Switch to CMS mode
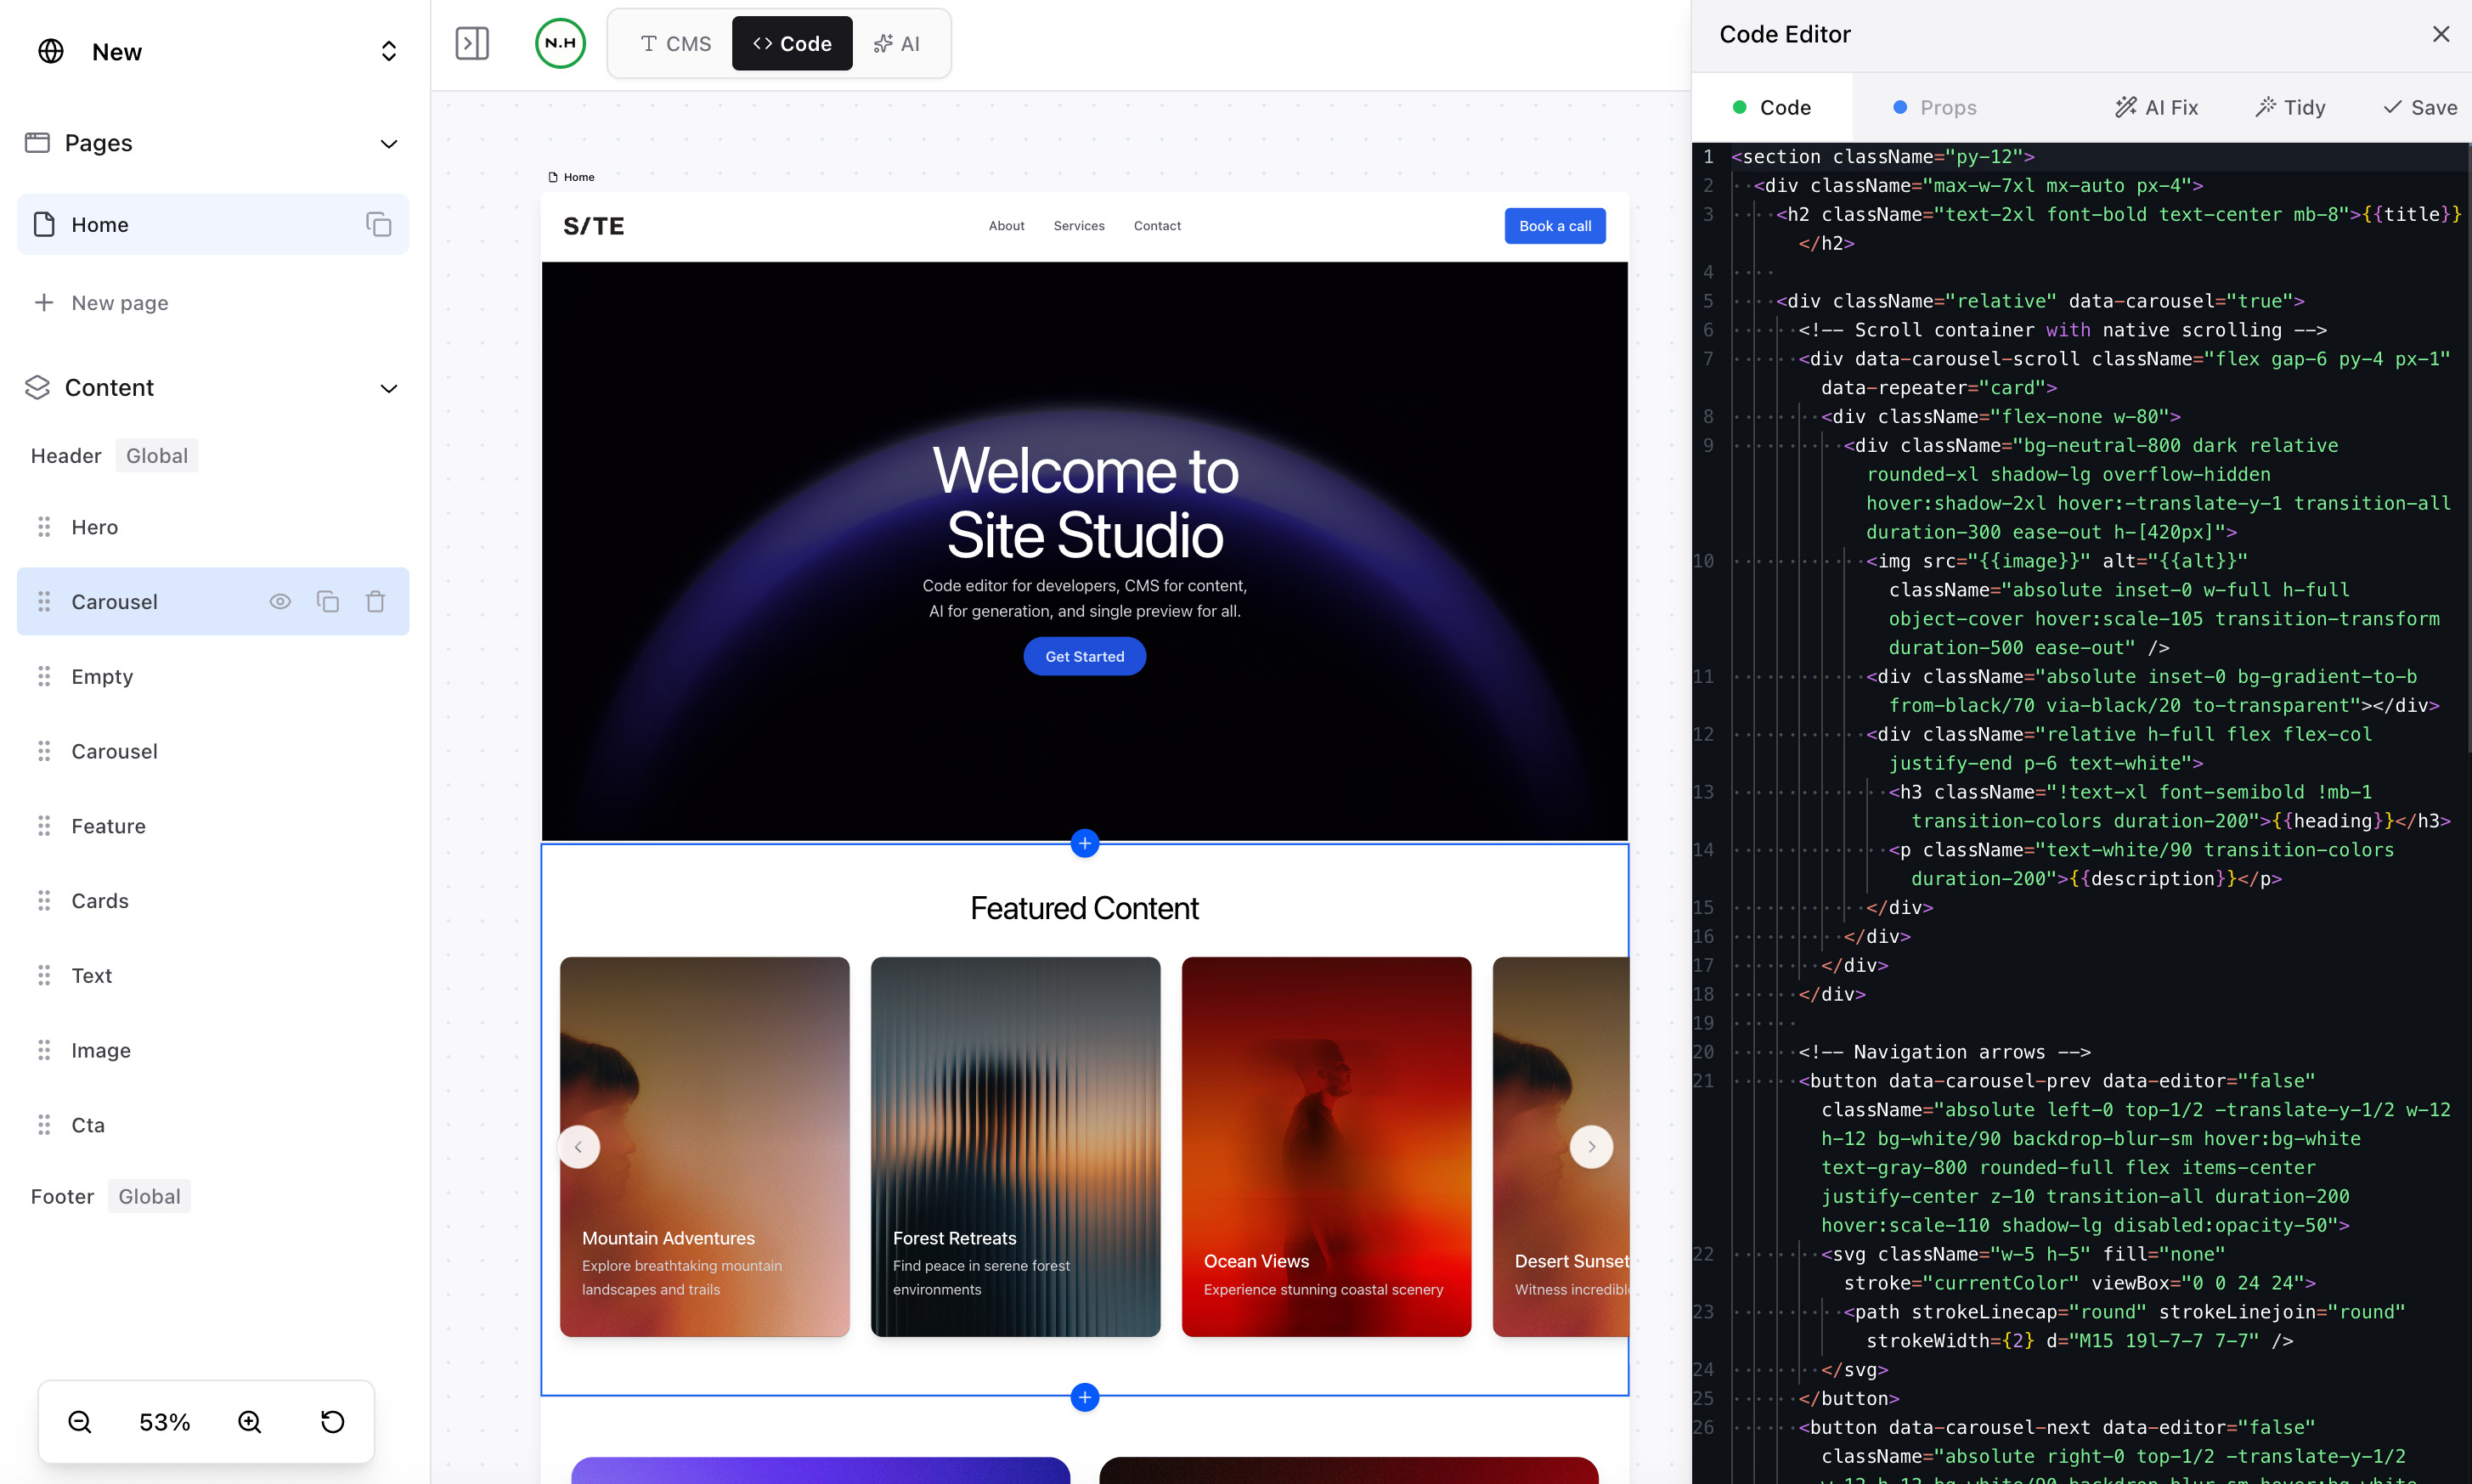 676,43
